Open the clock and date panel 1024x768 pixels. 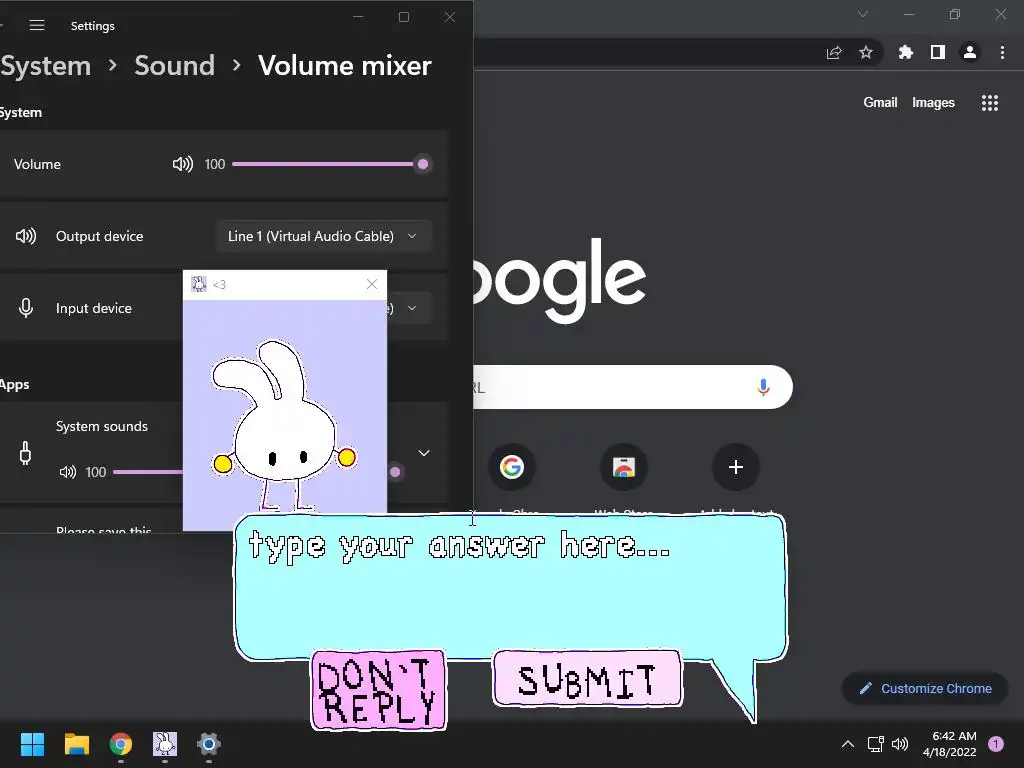(950, 744)
